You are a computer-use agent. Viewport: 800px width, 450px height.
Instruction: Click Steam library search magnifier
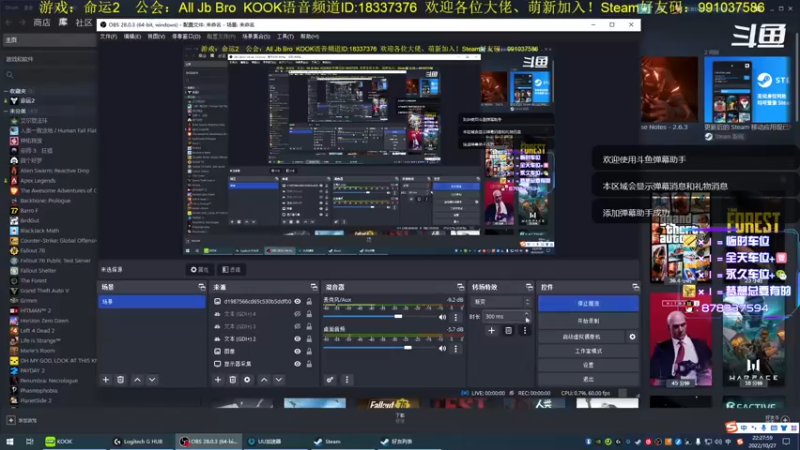10,75
